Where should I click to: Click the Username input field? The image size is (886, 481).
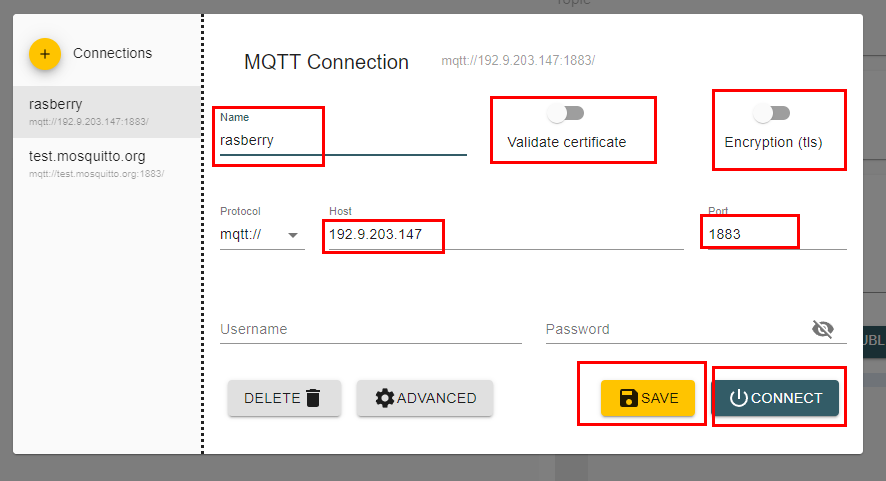point(371,329)
